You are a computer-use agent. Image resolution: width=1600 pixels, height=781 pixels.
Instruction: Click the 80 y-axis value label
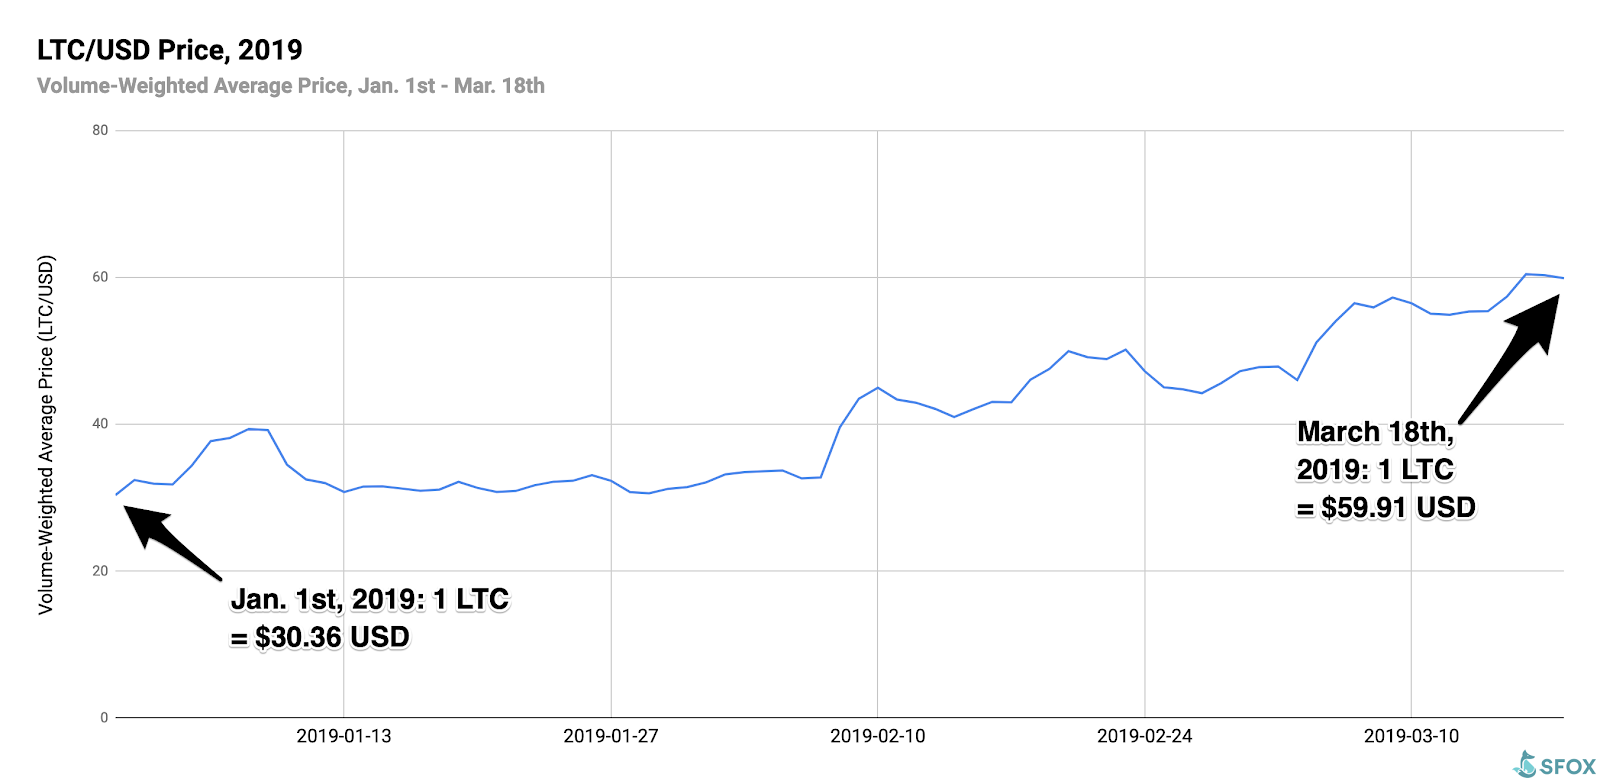[x=100, y=130]
